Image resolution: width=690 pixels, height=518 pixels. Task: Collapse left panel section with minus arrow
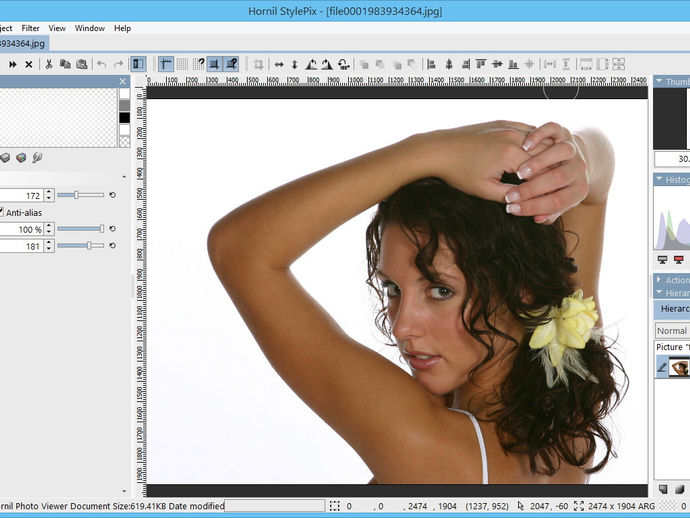(124, 177)
